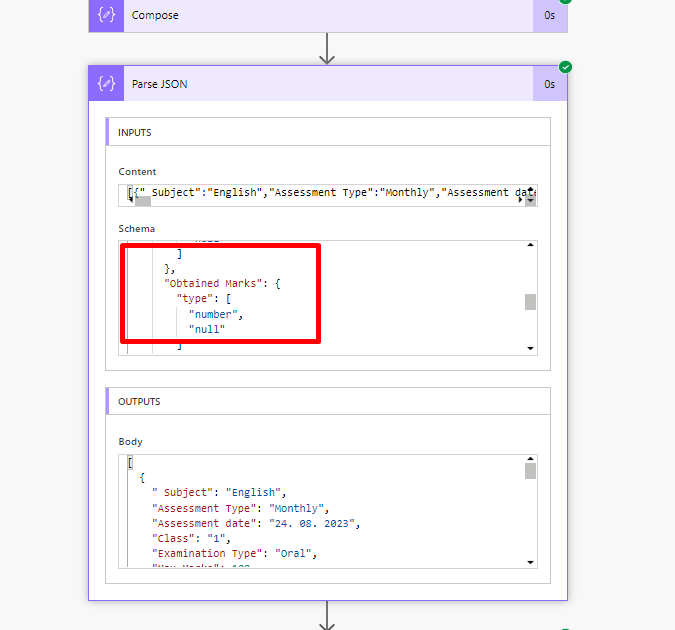Click the "Assessment Type" line in Body output

coord(240,508)
